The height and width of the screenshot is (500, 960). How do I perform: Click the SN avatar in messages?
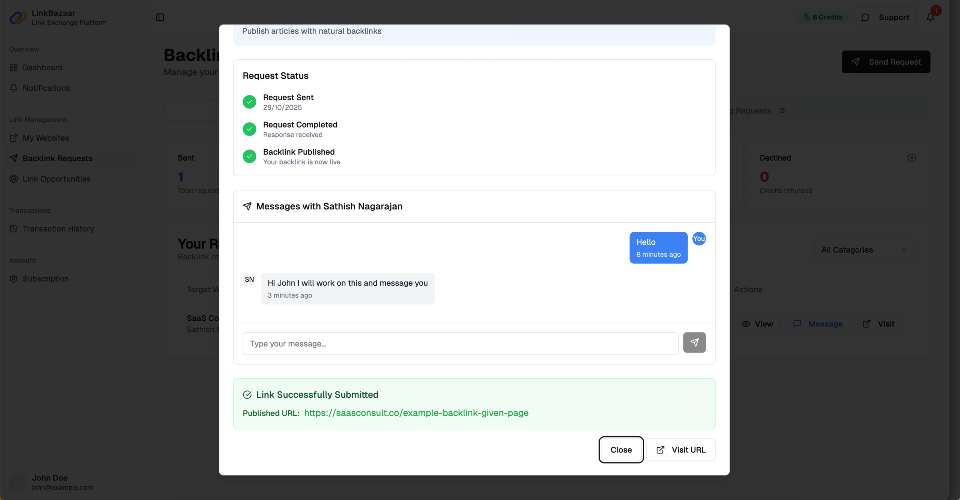(249, 280)
